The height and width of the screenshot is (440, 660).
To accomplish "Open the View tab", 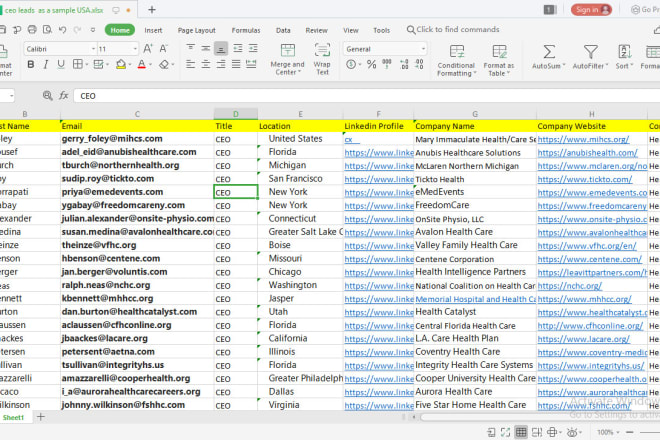I will click(x=351, y=30).
